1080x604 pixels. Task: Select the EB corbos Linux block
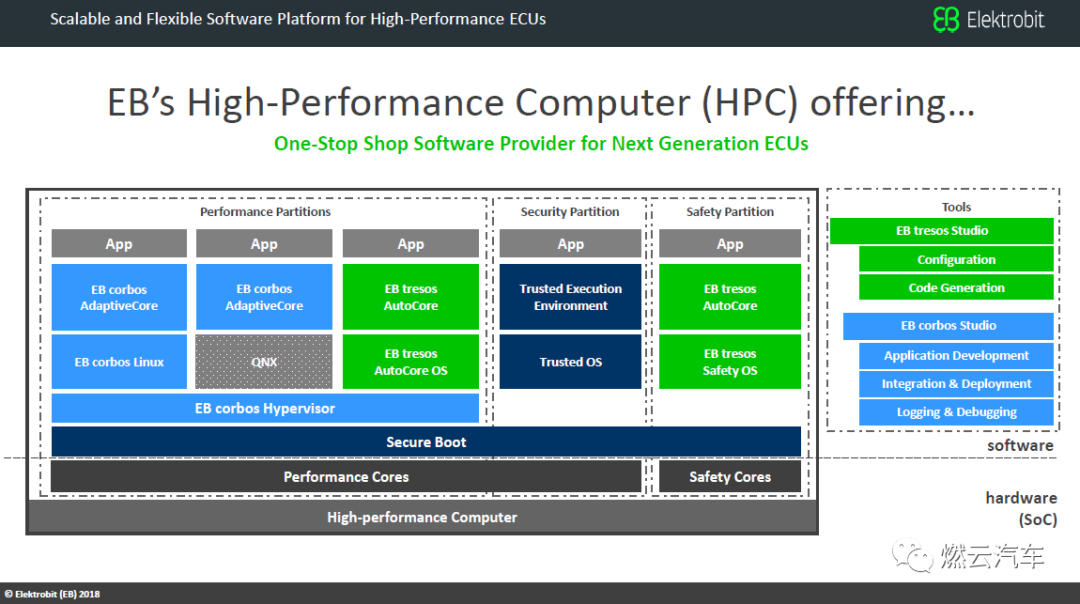119,362
